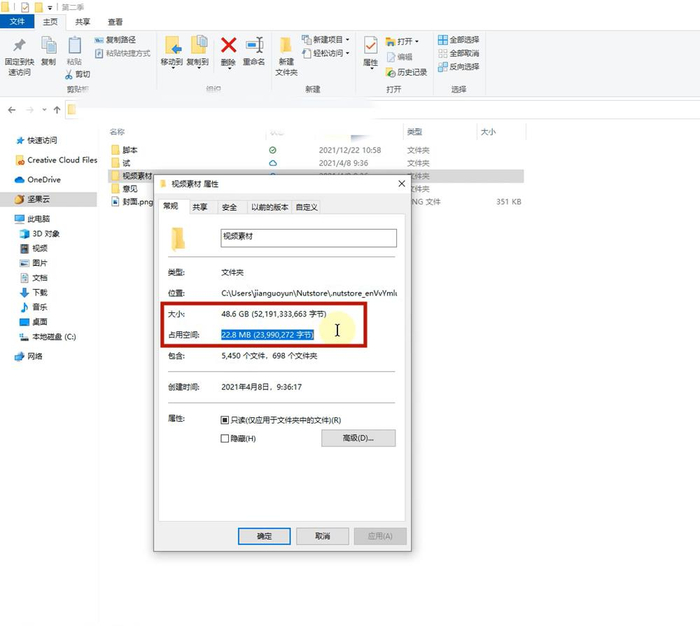Screen dimensions: 700x626
Task: Open the recent locations dropdown arrow
Action: (x=44, y=110)
